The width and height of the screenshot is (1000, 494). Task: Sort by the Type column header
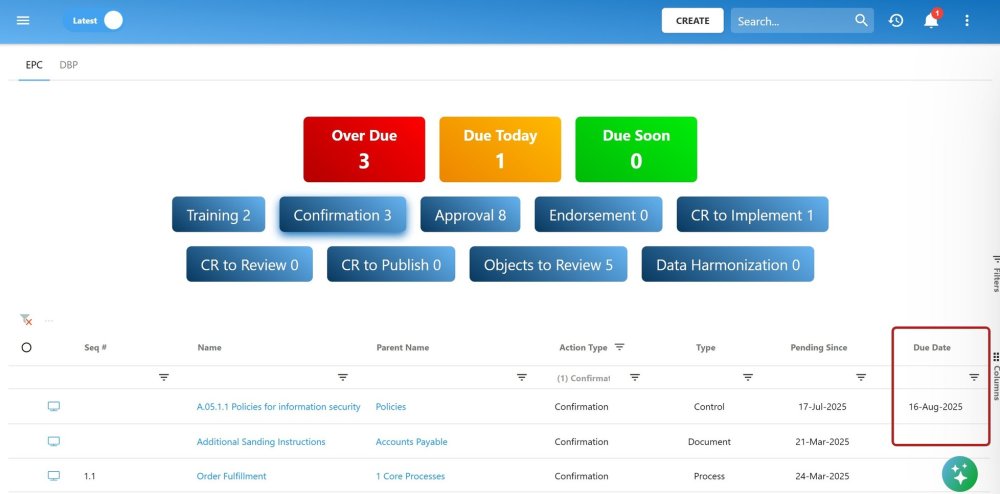705,347
